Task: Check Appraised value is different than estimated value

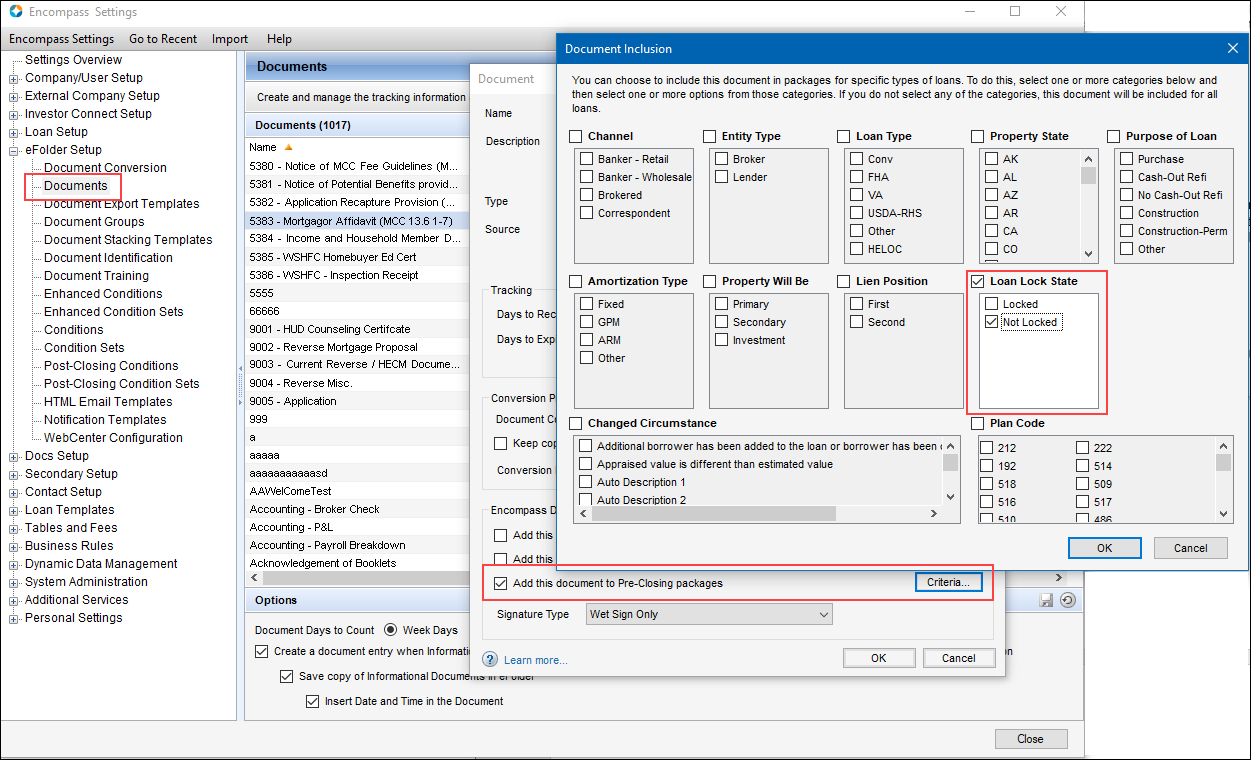Action: [587, 464]
